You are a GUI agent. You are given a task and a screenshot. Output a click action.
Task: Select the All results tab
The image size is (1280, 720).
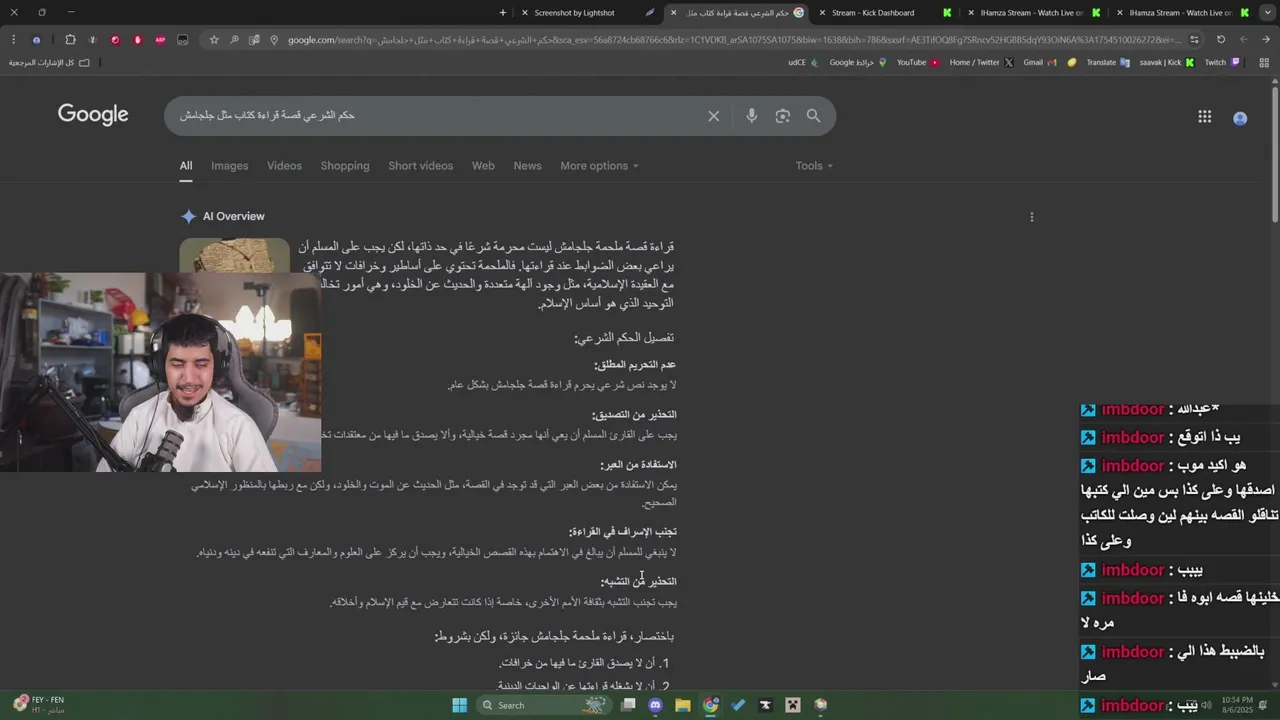pos(186,166)
